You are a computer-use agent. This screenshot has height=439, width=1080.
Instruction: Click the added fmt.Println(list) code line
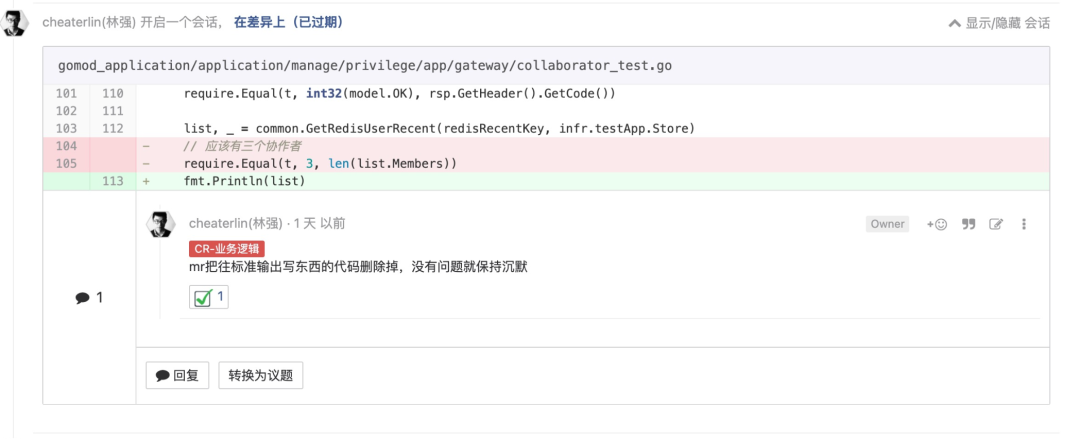tap(244, 181)
